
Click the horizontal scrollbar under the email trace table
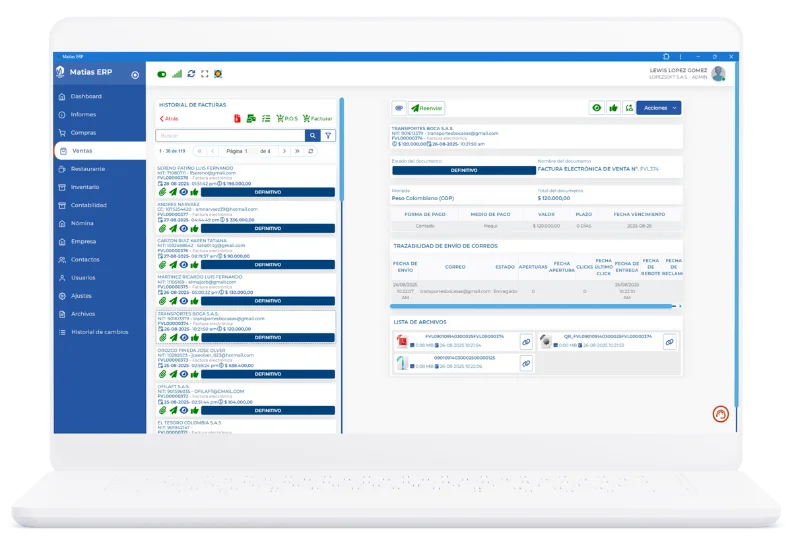533,306
